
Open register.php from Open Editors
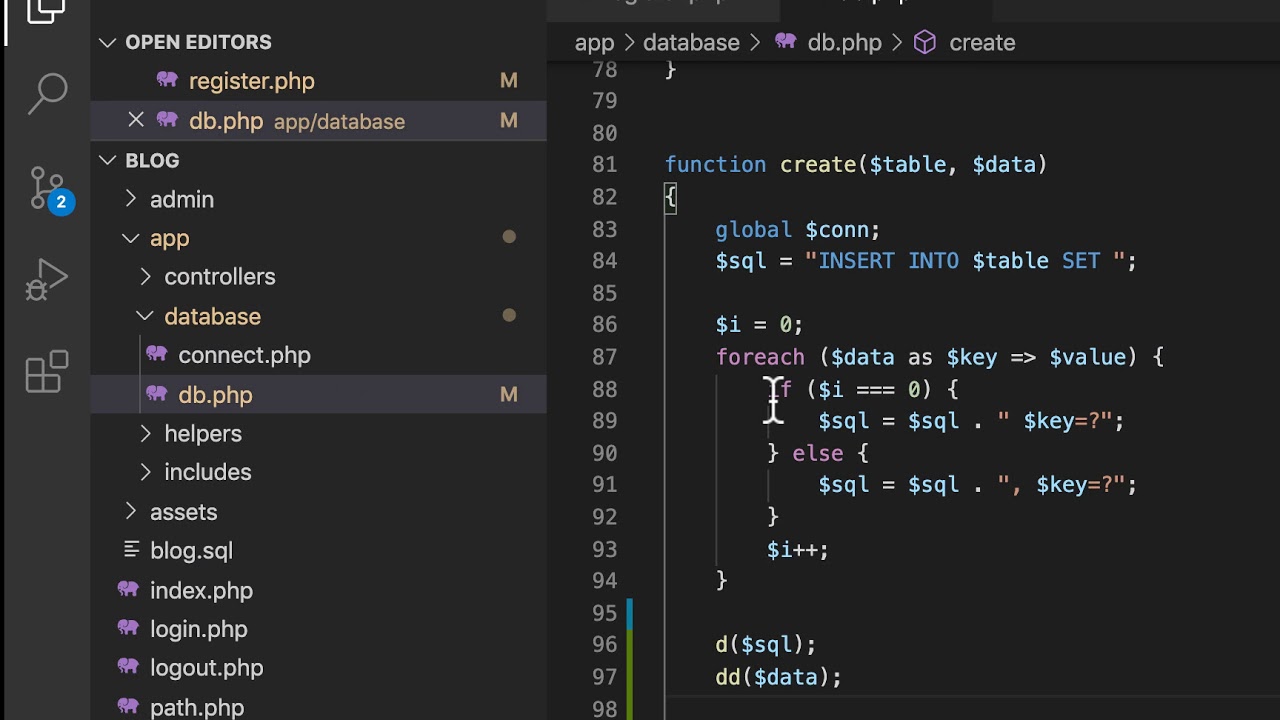click(x=251, y=81)
